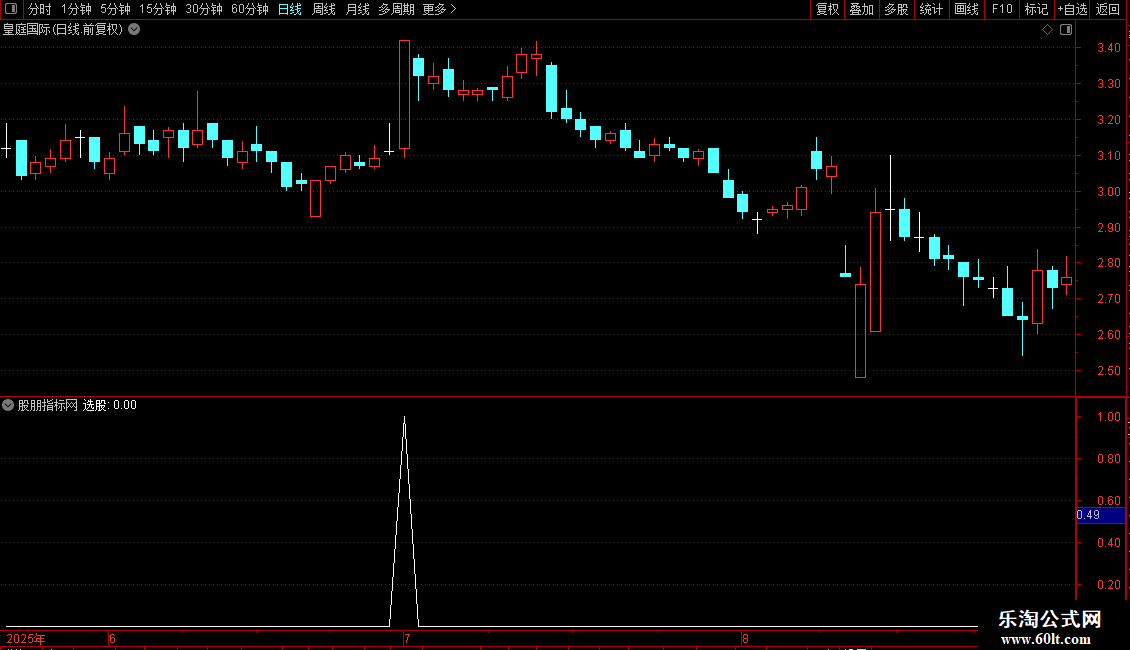Click the month 7 marker on time axis
Screen dimensions: 1130x650
tap(407, 638)
